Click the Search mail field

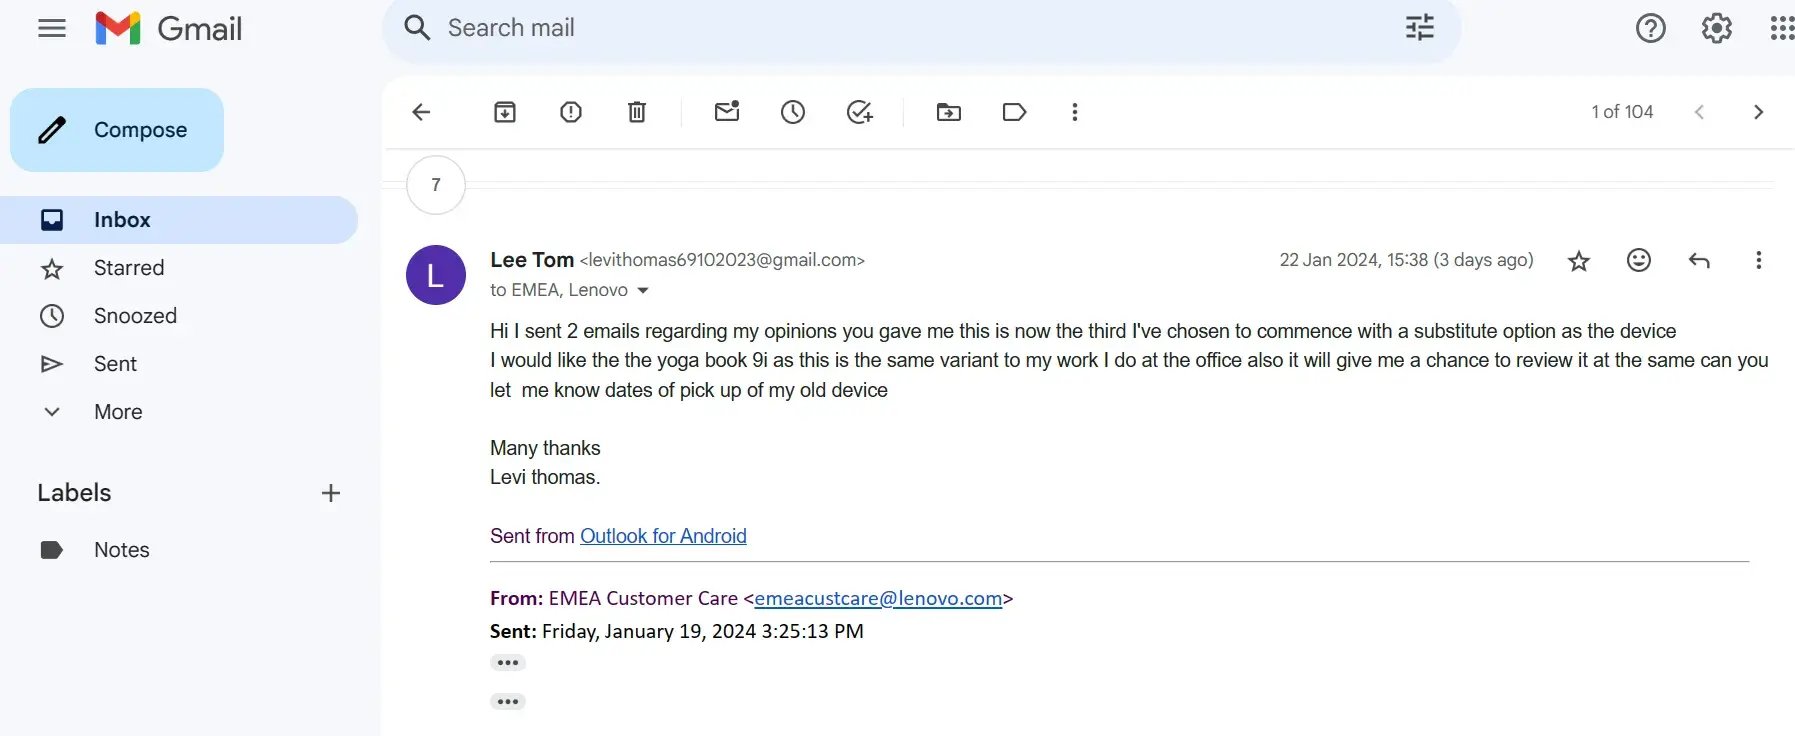[x=900, y=28]
